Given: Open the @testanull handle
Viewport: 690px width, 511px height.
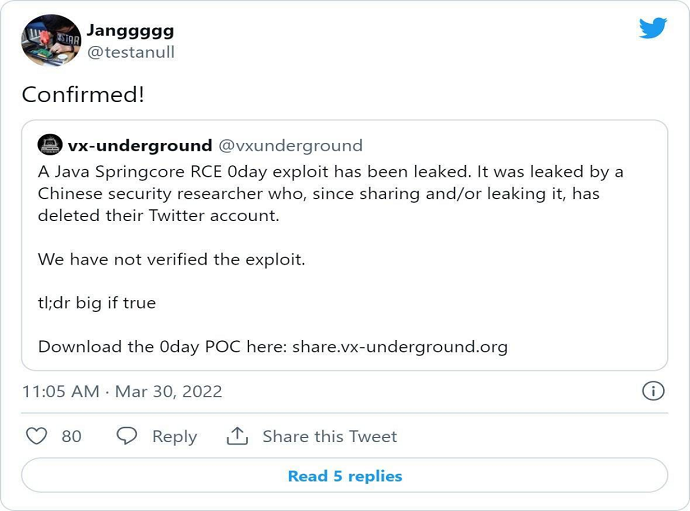Looking at the screenshot, I should click(x=131, y=52).
